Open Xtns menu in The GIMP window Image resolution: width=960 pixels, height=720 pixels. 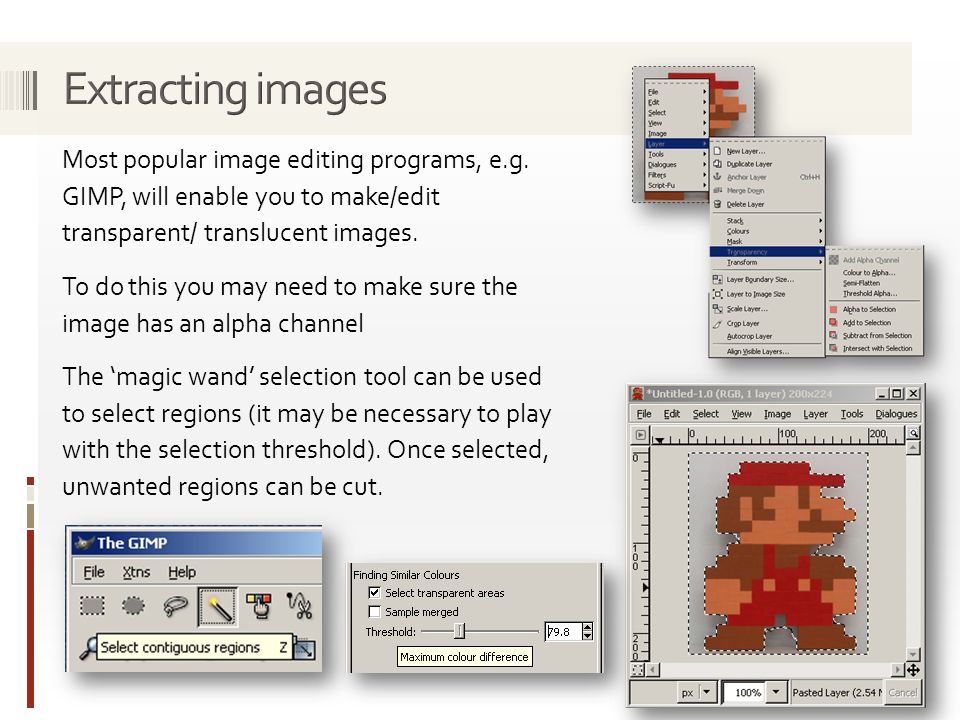136,572
